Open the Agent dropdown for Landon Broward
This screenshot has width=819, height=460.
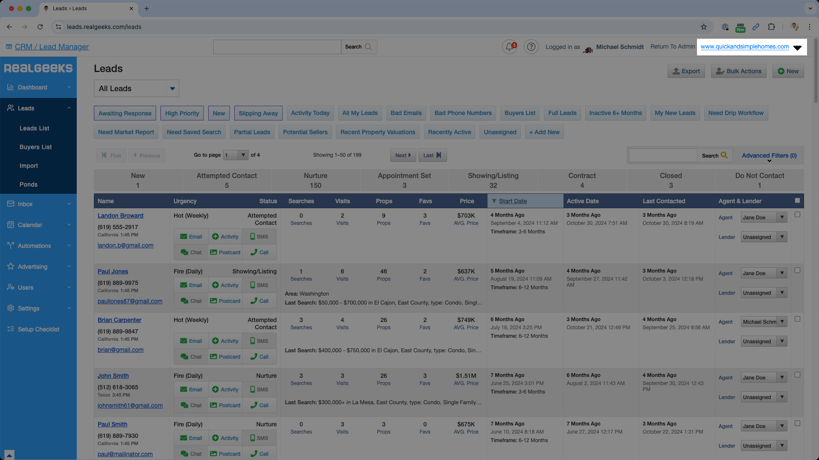tap(763, 217)
